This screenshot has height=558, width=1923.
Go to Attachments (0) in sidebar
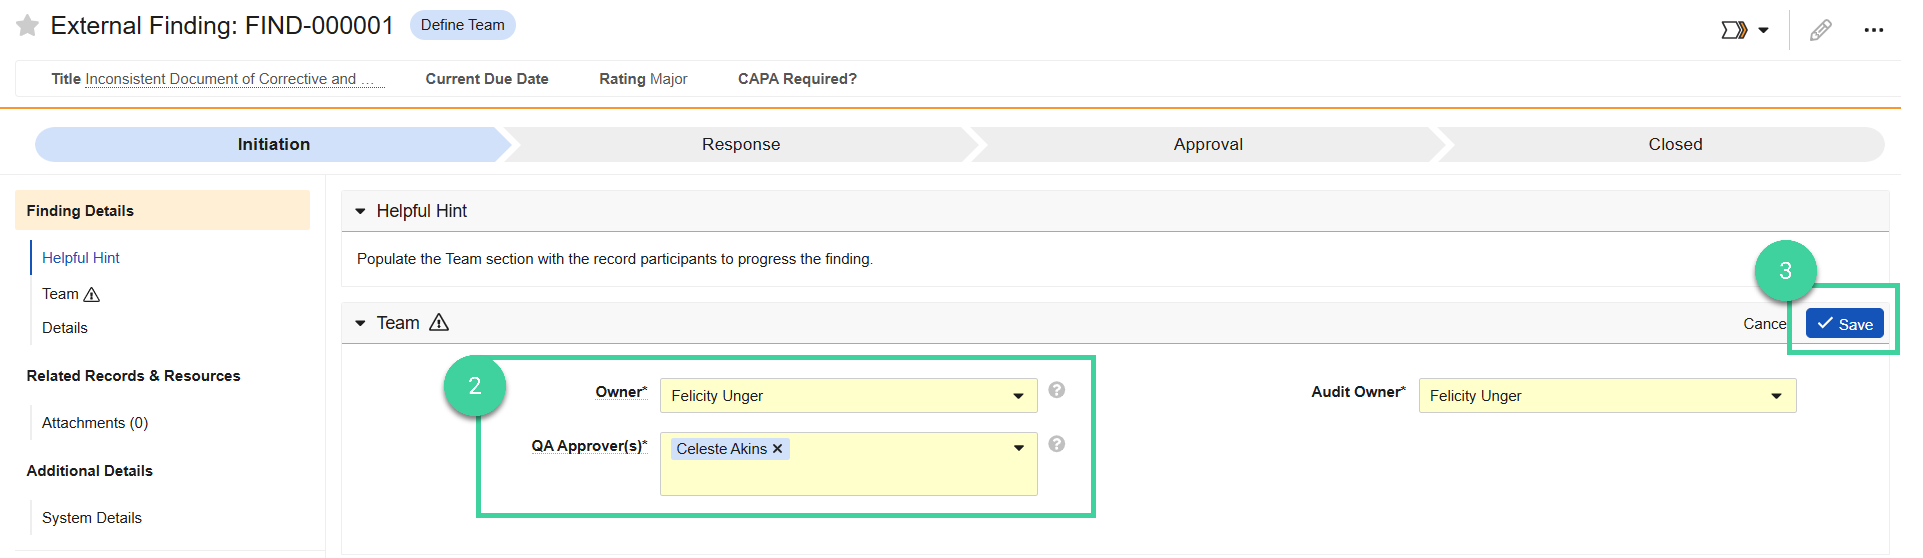[95, 423]
